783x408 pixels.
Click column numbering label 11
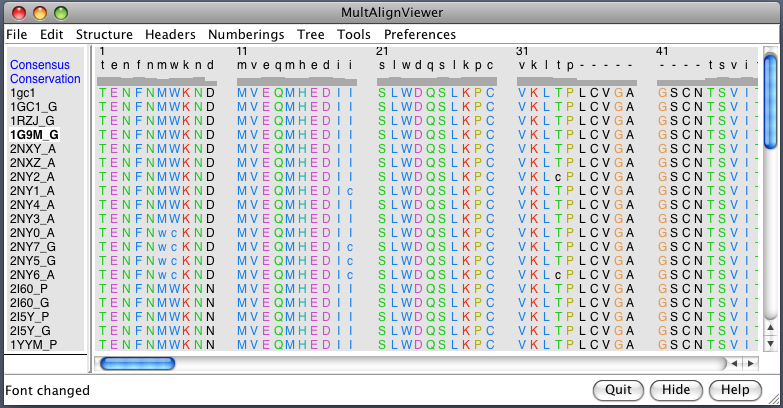click(x=242, y=51)
